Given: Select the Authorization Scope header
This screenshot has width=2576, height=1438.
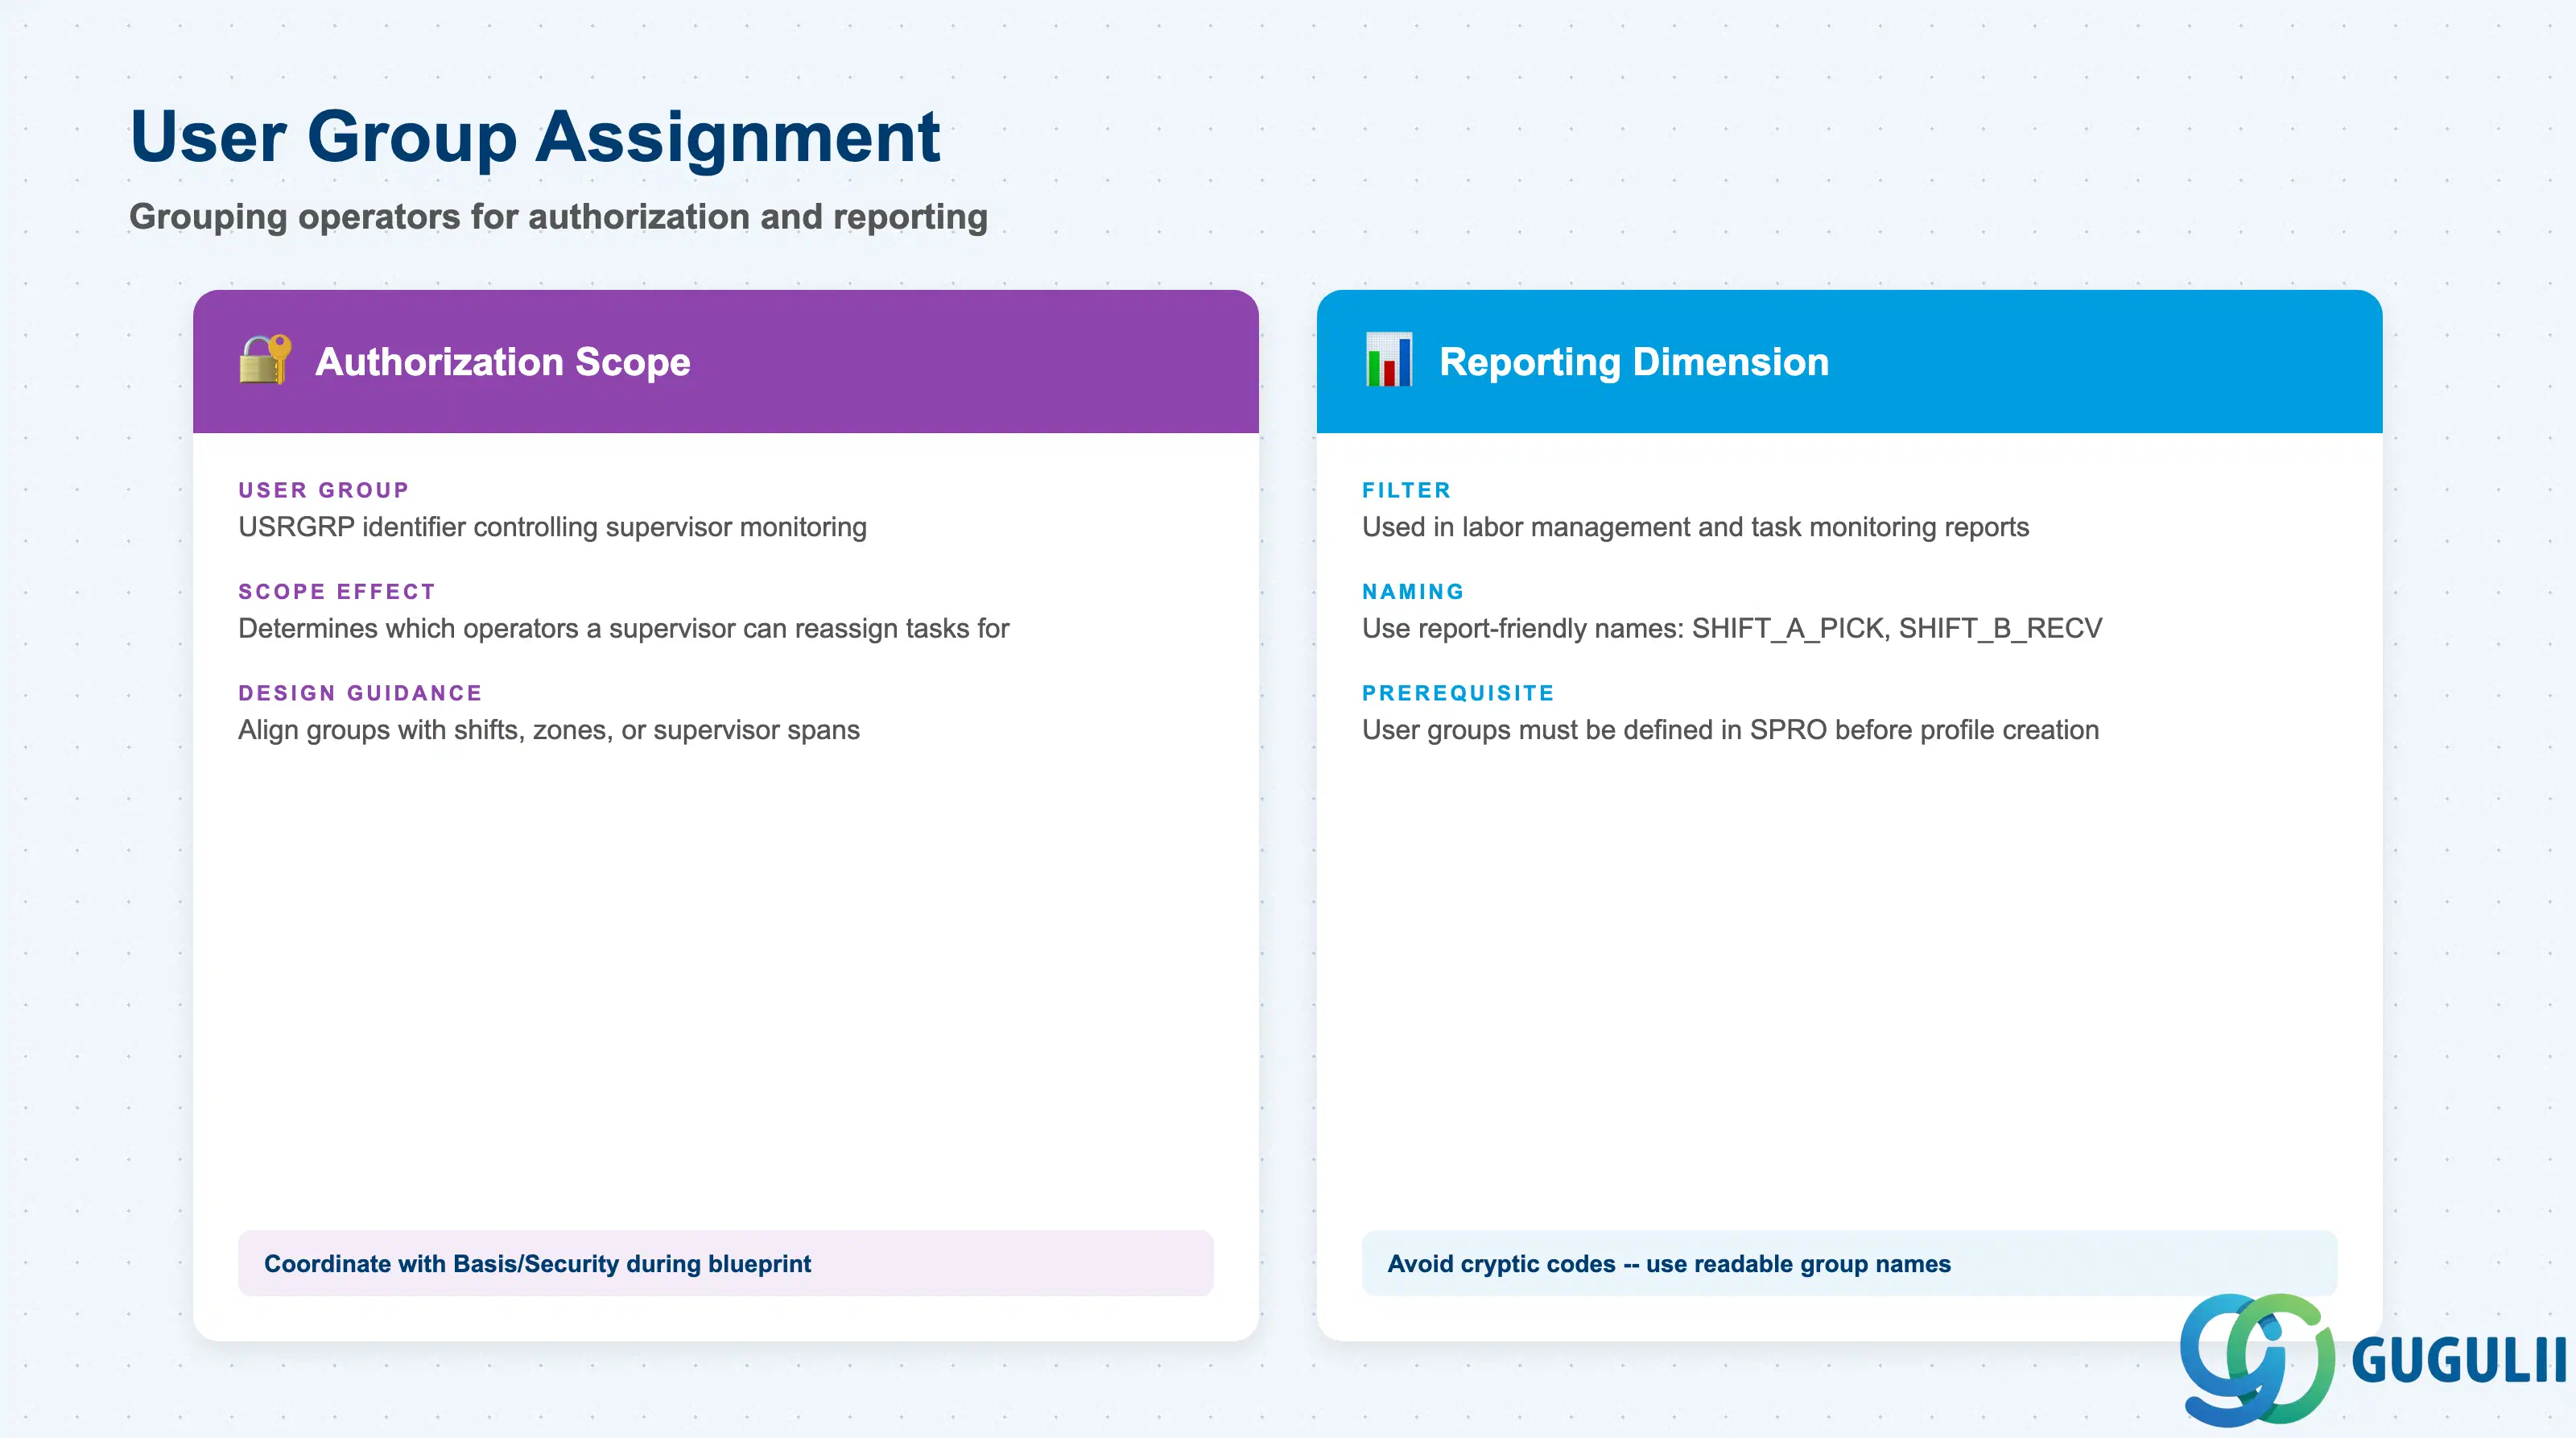Looking at the screenshot, I should (x=726, y=361).
